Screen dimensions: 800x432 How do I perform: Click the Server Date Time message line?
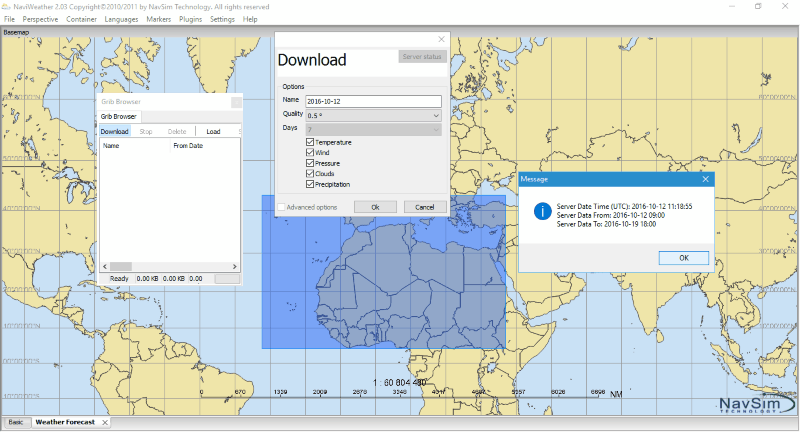624,207
